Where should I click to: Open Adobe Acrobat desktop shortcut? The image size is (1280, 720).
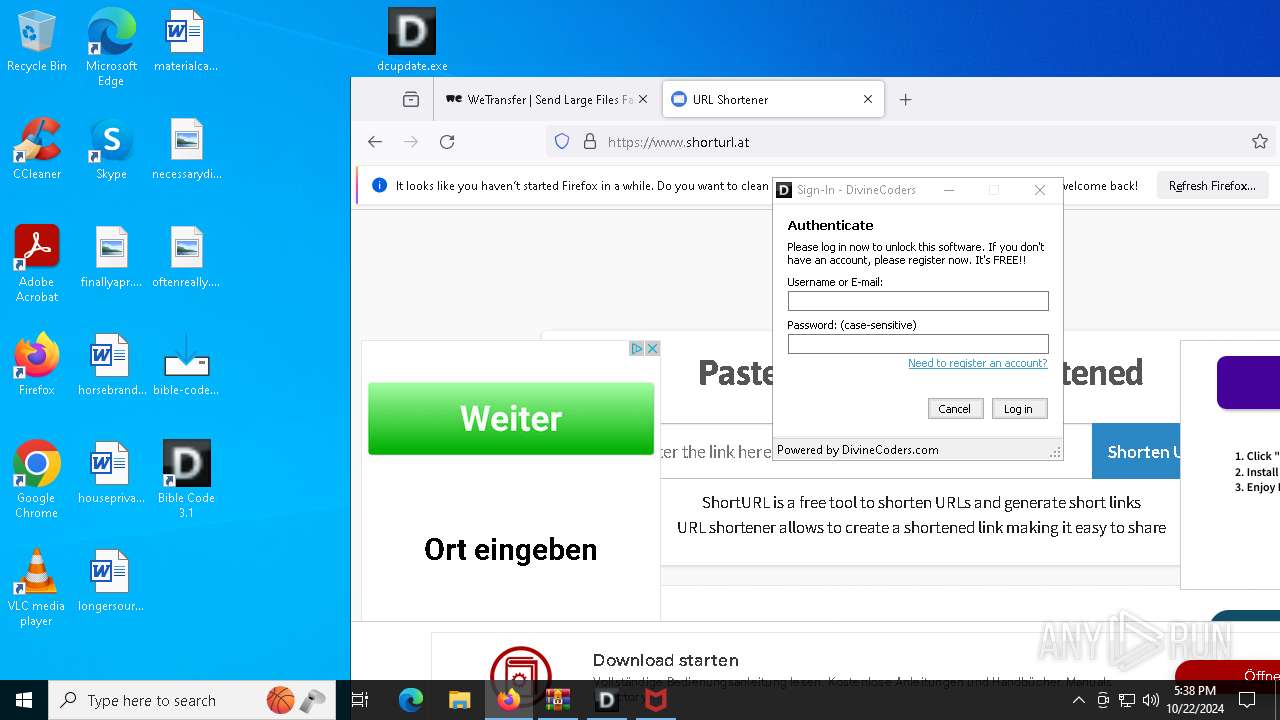(x=37, y=264)
